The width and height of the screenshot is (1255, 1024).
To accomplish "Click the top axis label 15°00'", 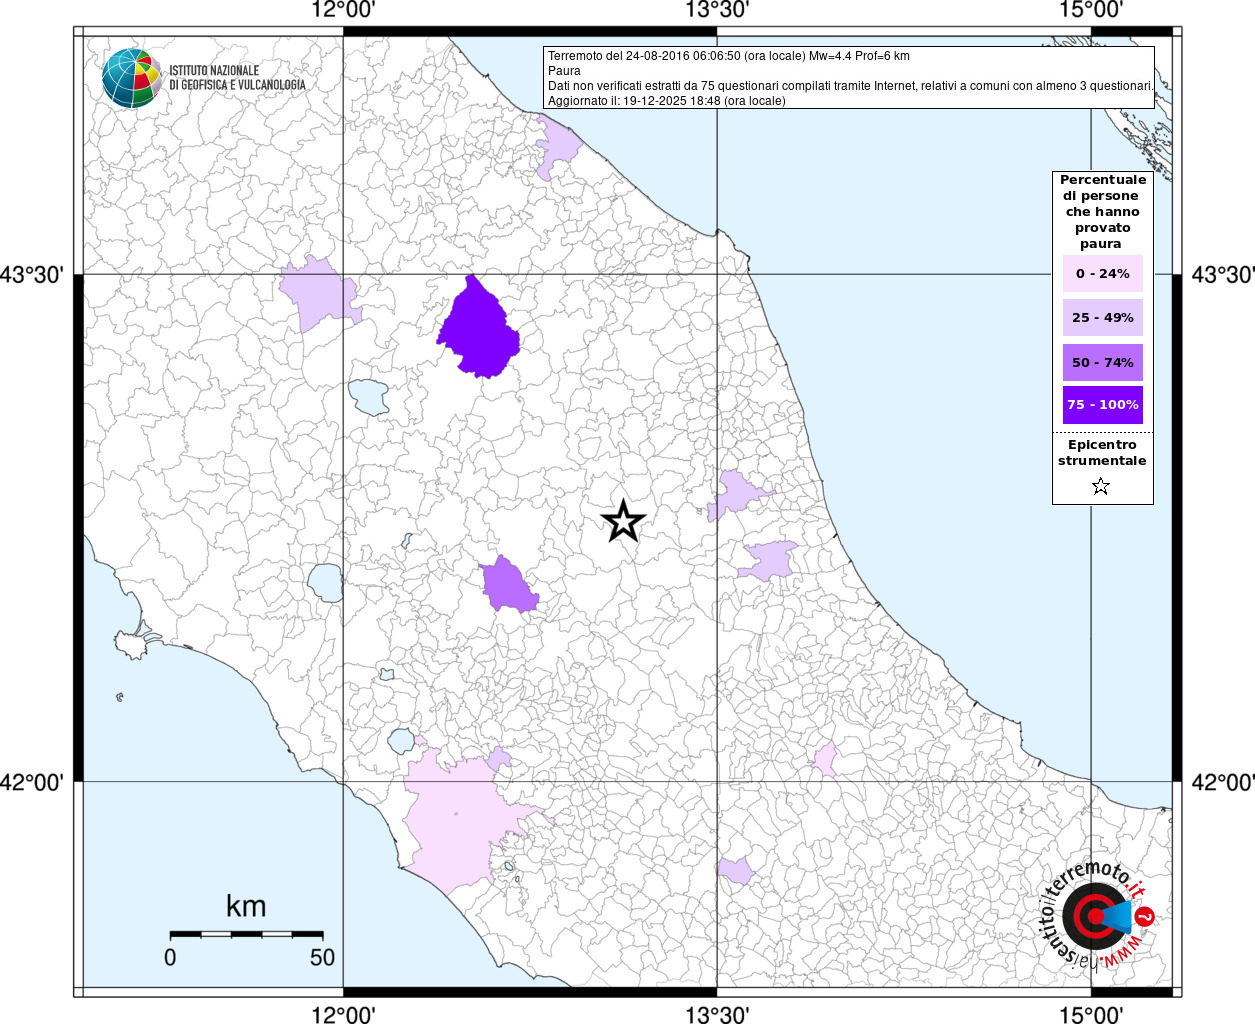I will pyautogui.click(x=1091, y=10).
